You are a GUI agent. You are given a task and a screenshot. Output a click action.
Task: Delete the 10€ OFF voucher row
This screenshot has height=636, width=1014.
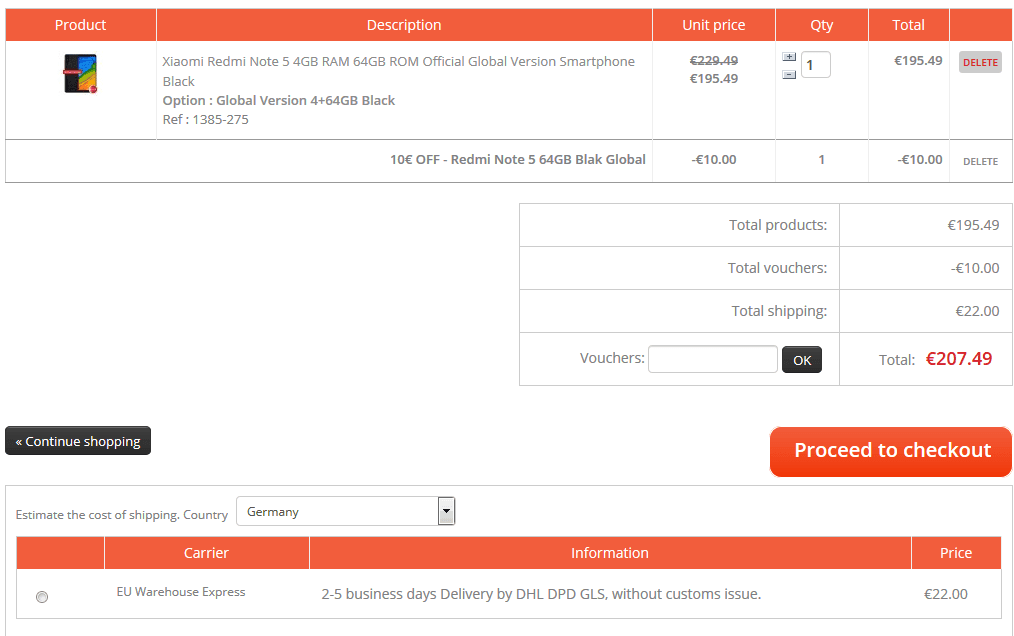pos(980,161)
